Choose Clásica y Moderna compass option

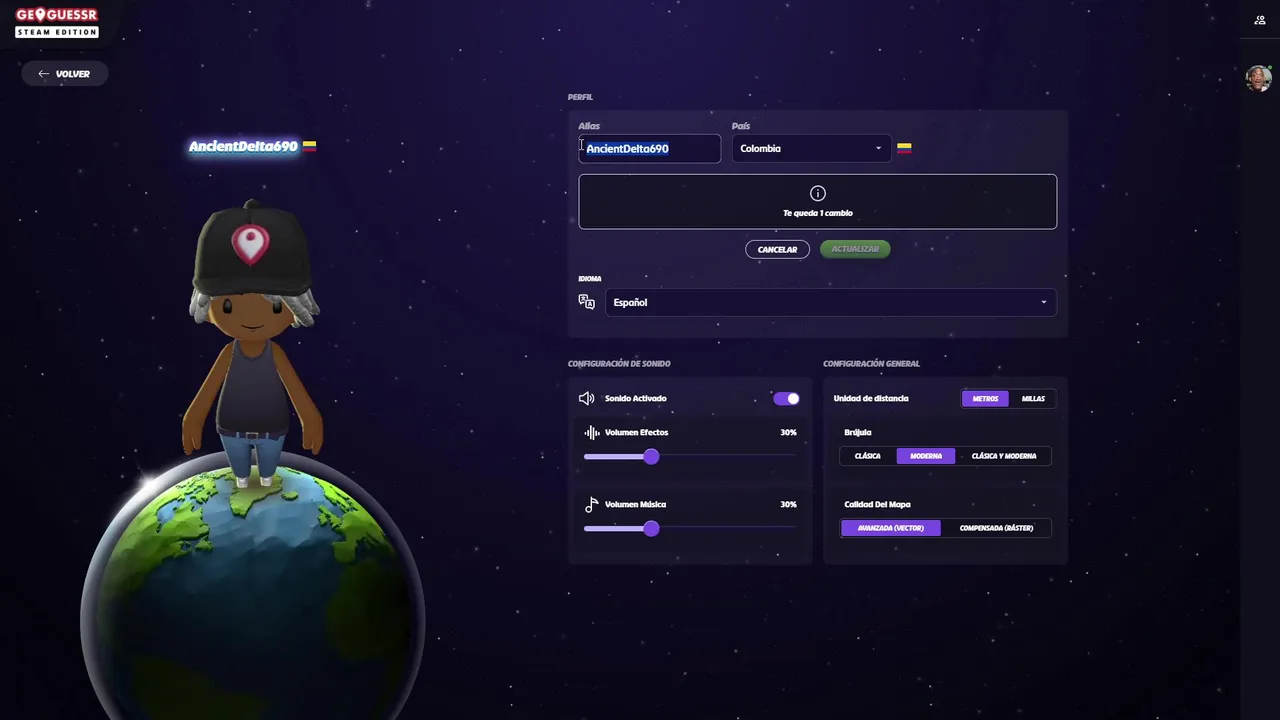(x=1004, y=456)
